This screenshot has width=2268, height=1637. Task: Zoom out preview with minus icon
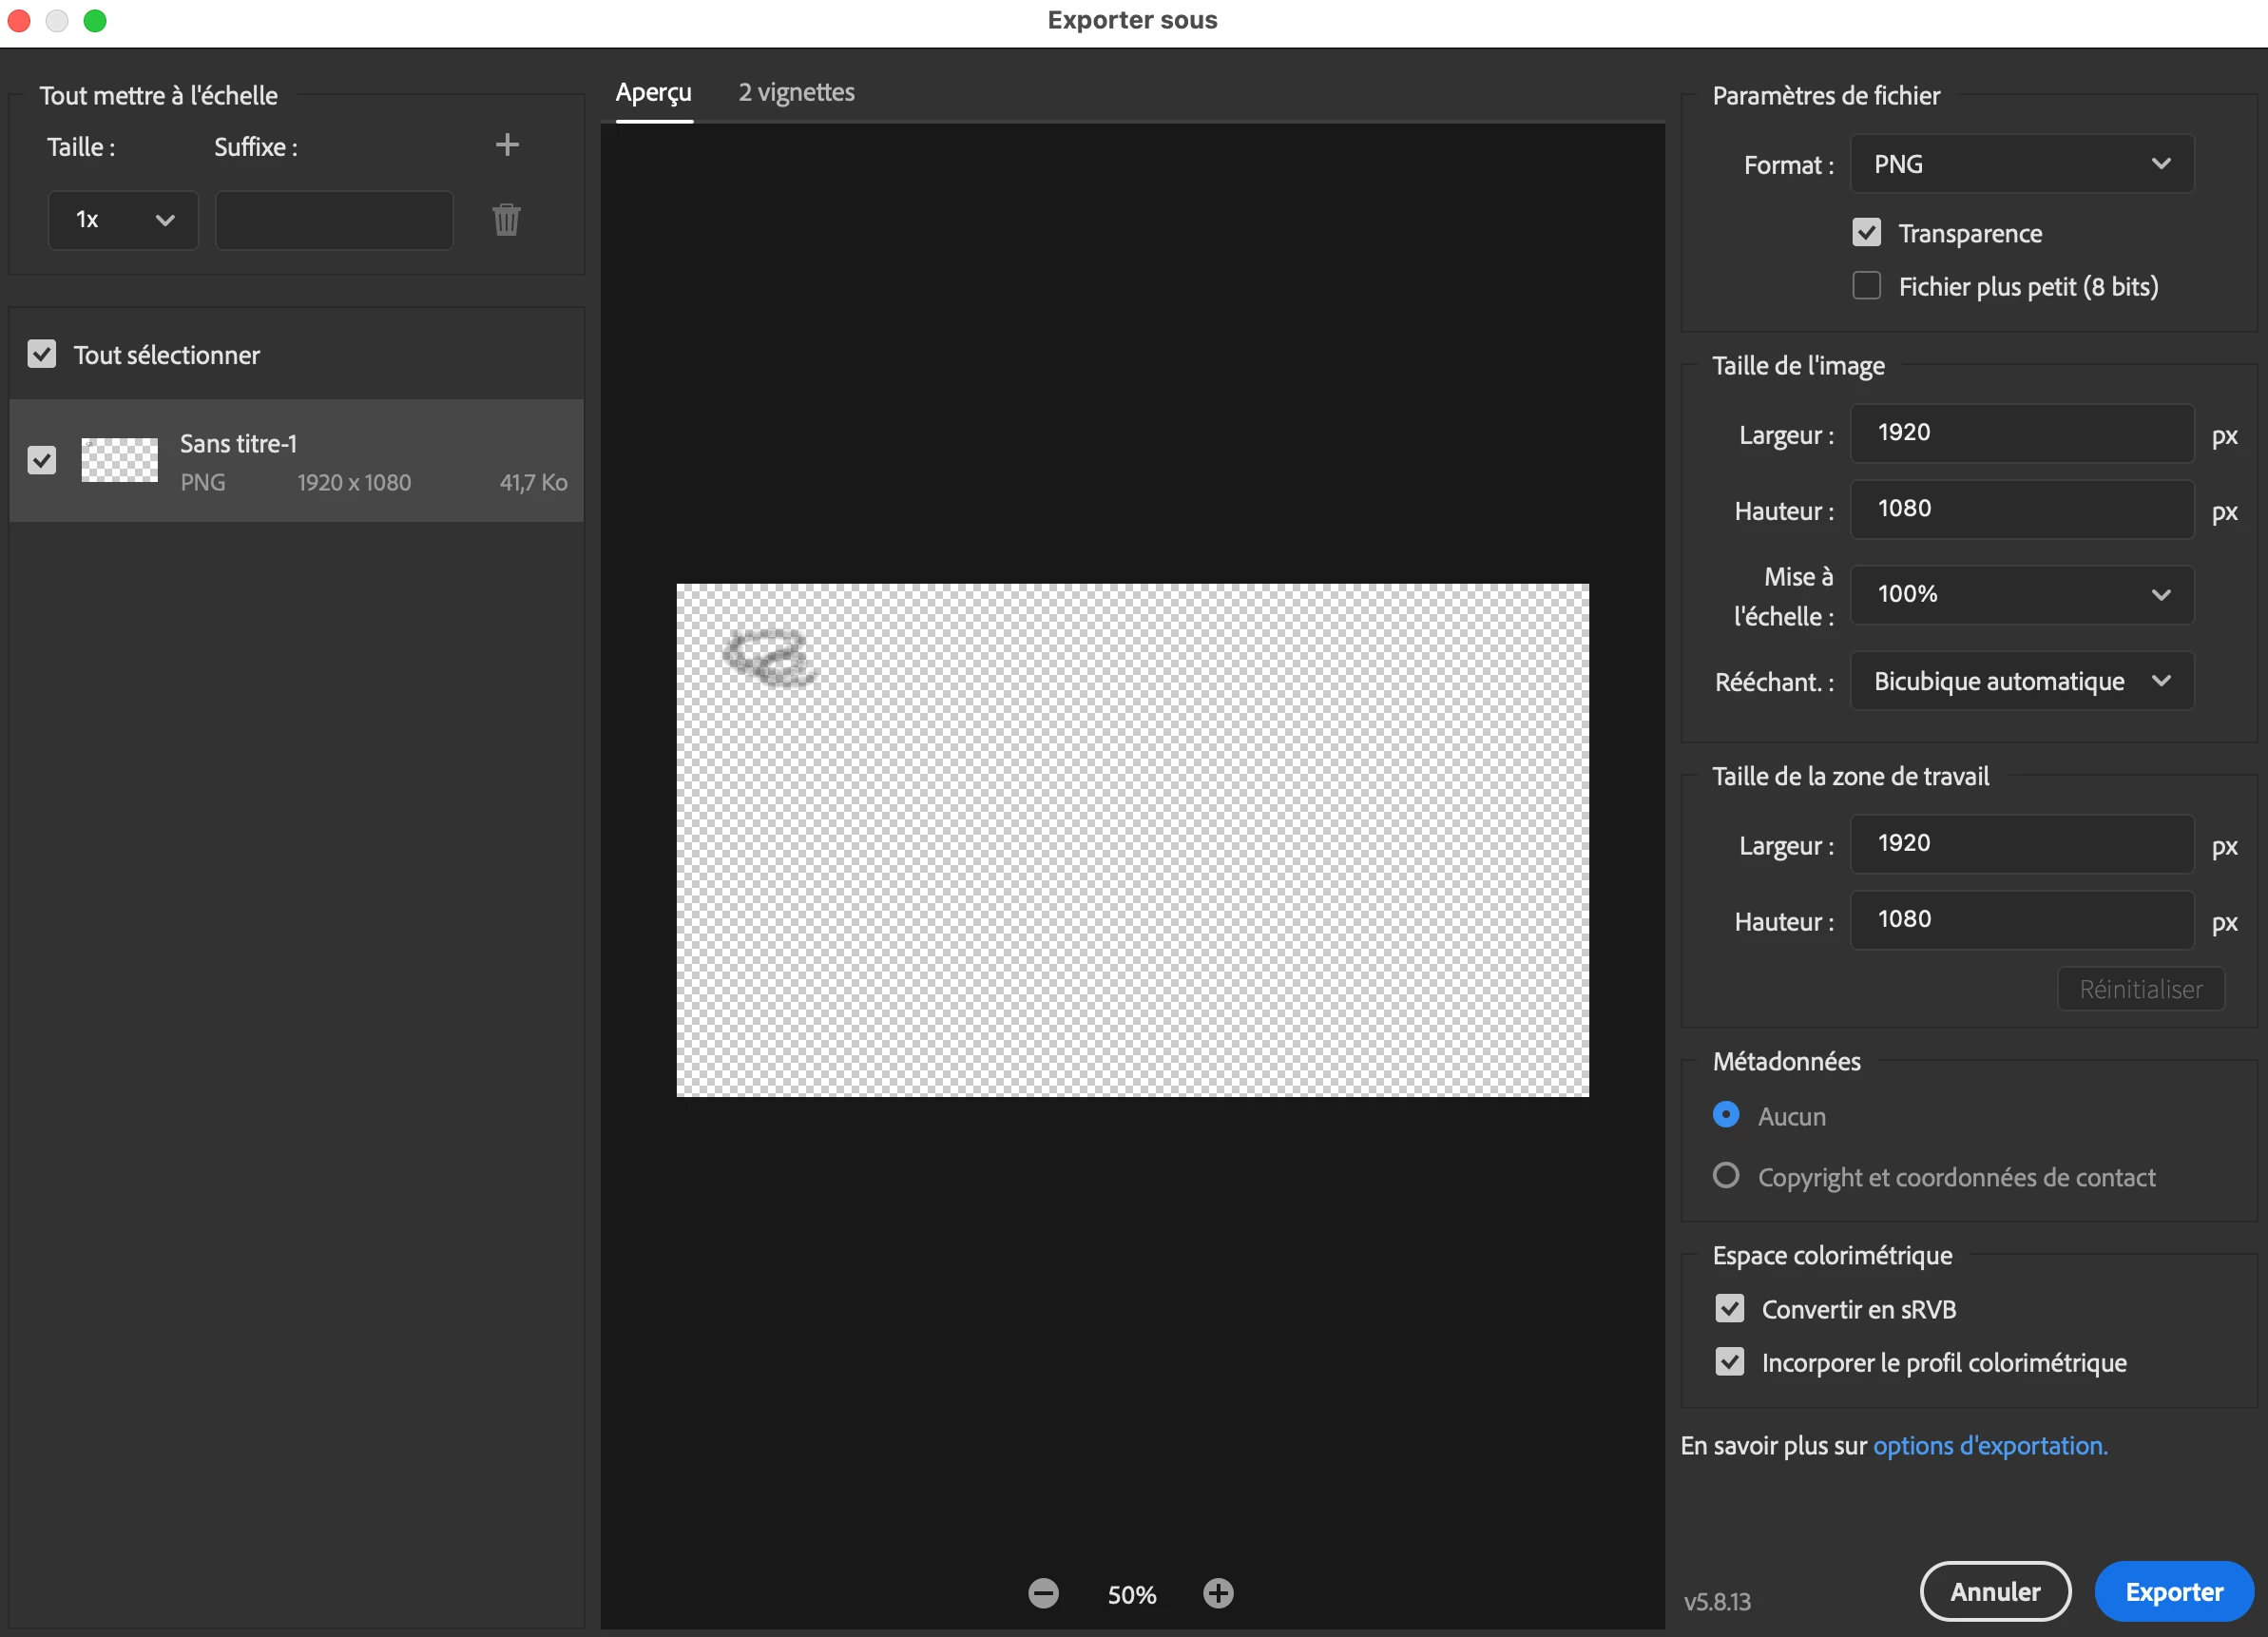point(1043,1593)
